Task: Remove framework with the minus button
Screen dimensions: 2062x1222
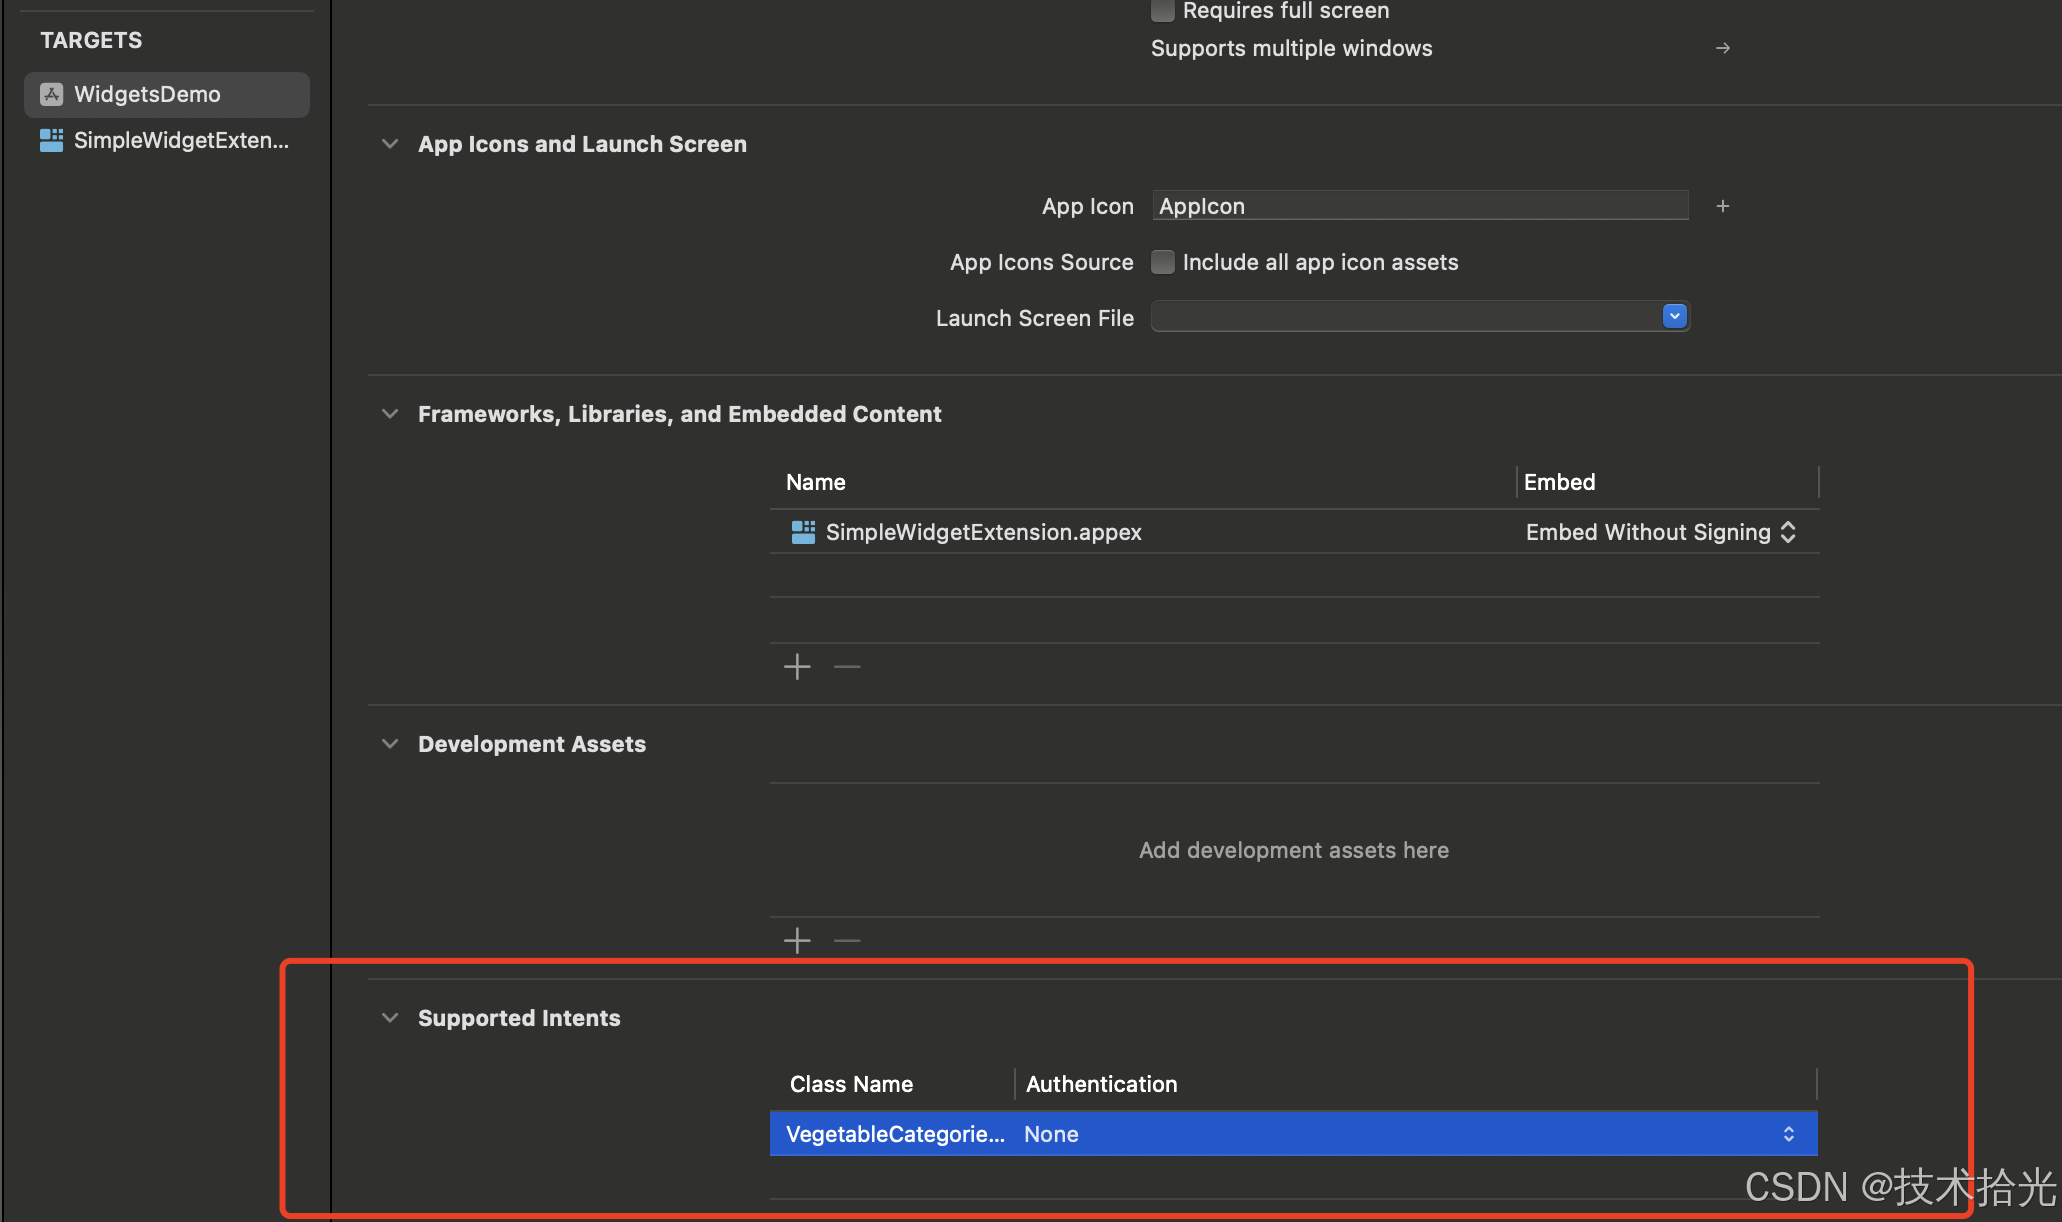Action: coord(847,667)
